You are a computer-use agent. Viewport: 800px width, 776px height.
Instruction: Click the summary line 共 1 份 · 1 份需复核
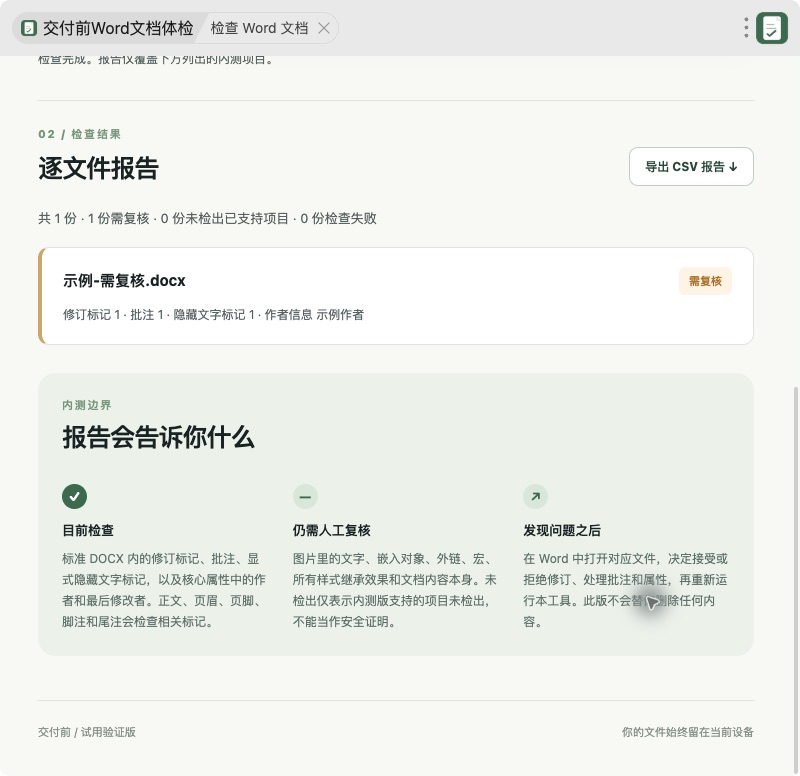[x=207, y=218]
